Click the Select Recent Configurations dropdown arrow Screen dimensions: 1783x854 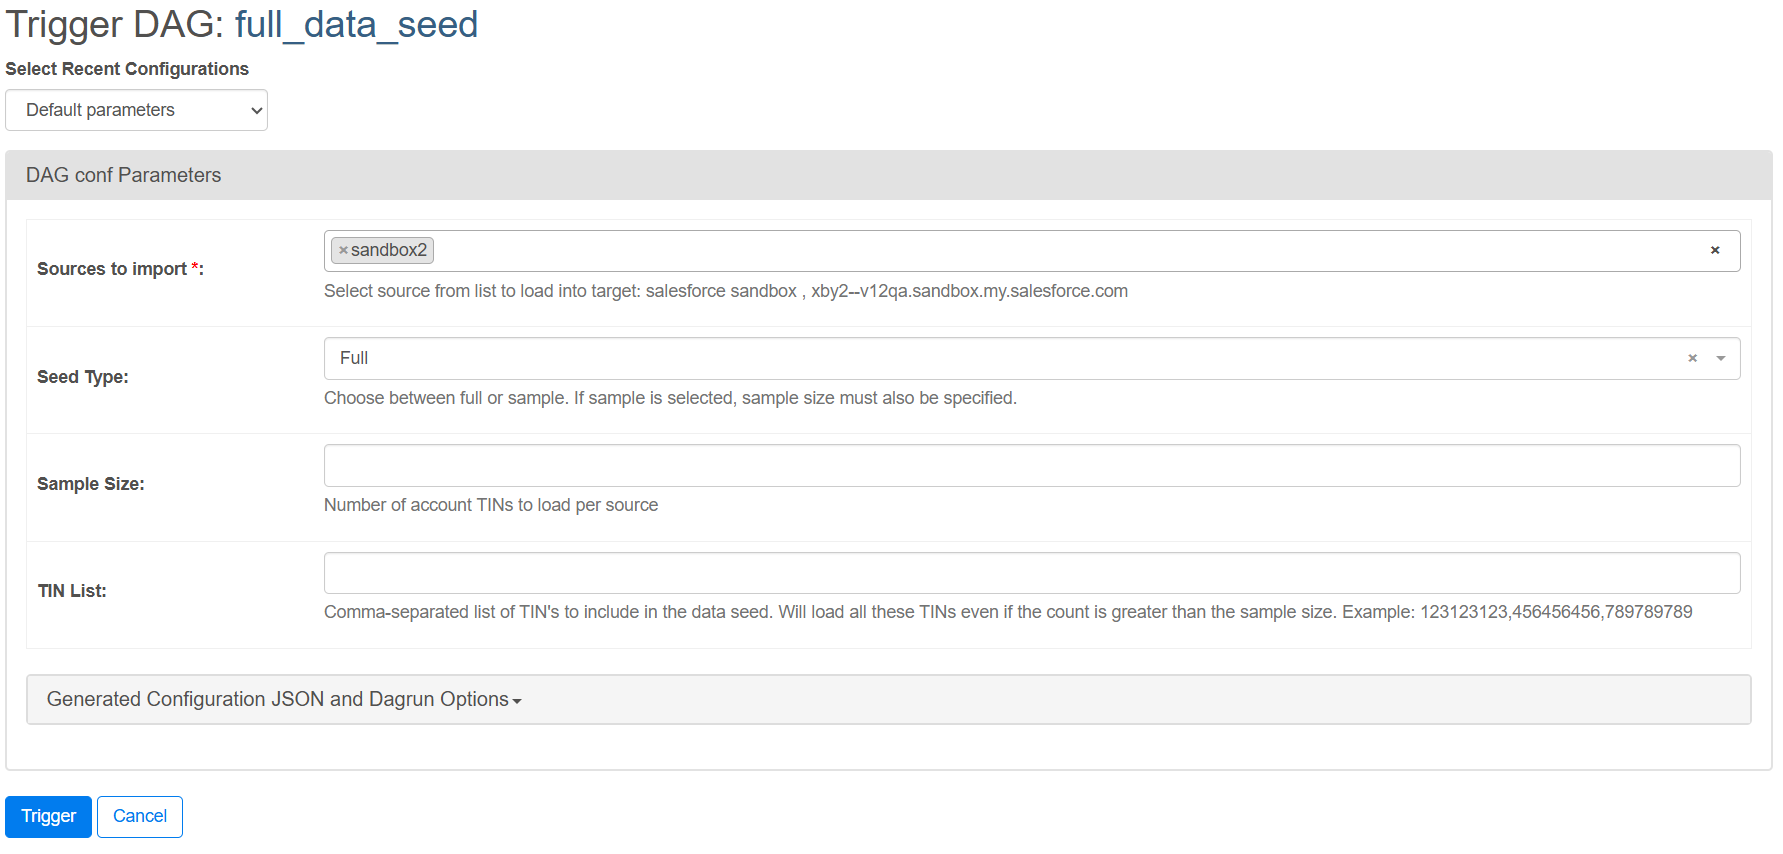[x=255, y=110]
